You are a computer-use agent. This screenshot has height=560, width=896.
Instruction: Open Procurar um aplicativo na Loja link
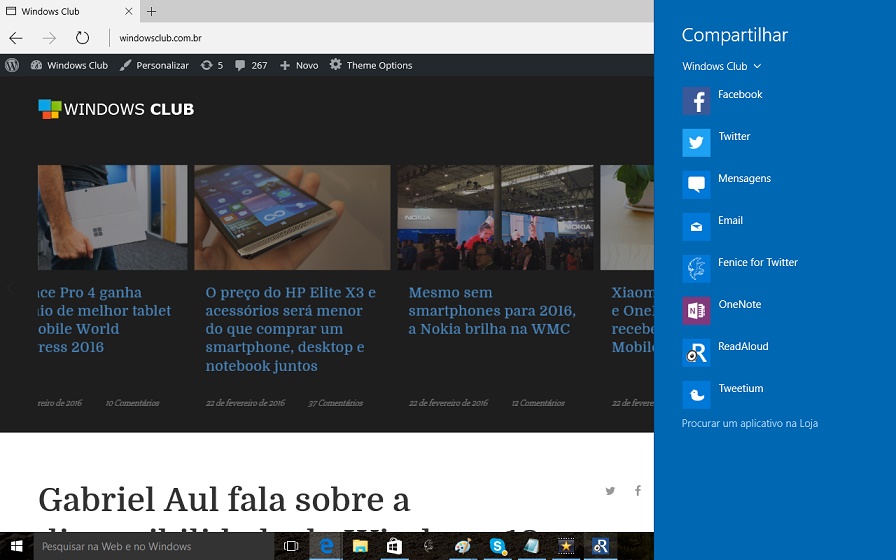pyautogui.click(x=749, y=423)
